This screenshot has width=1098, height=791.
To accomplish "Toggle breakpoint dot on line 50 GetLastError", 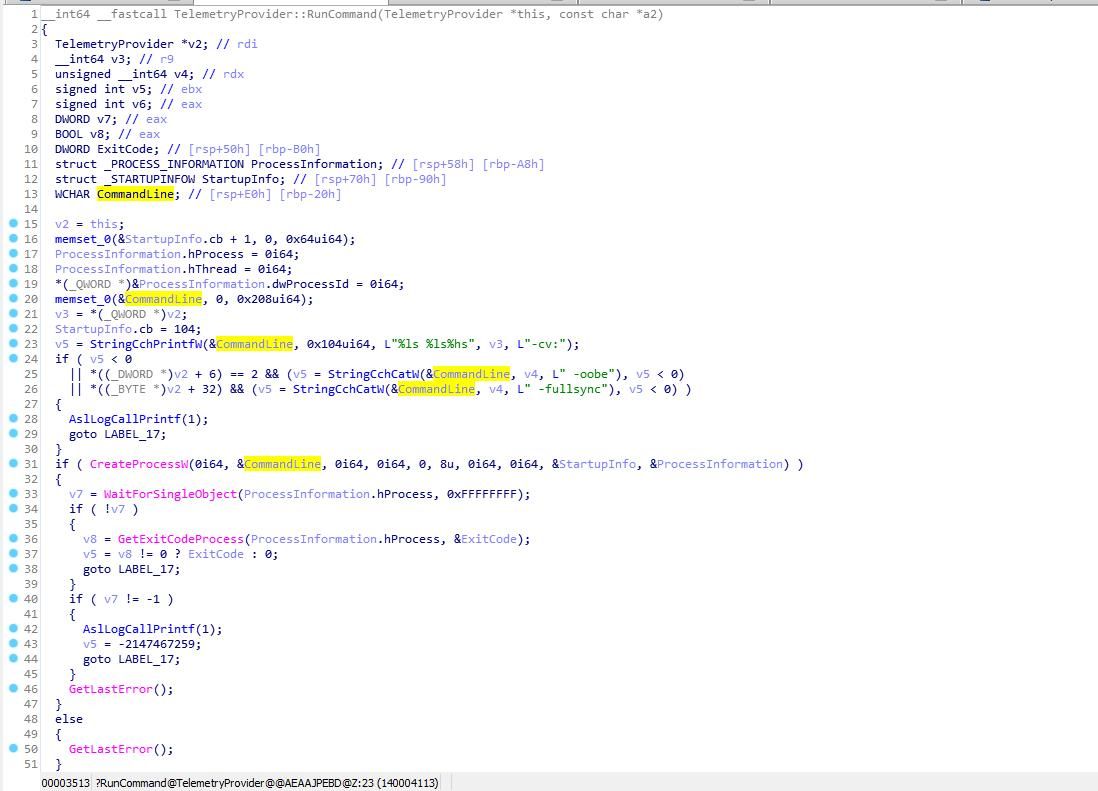I will [x=13, y=748].
